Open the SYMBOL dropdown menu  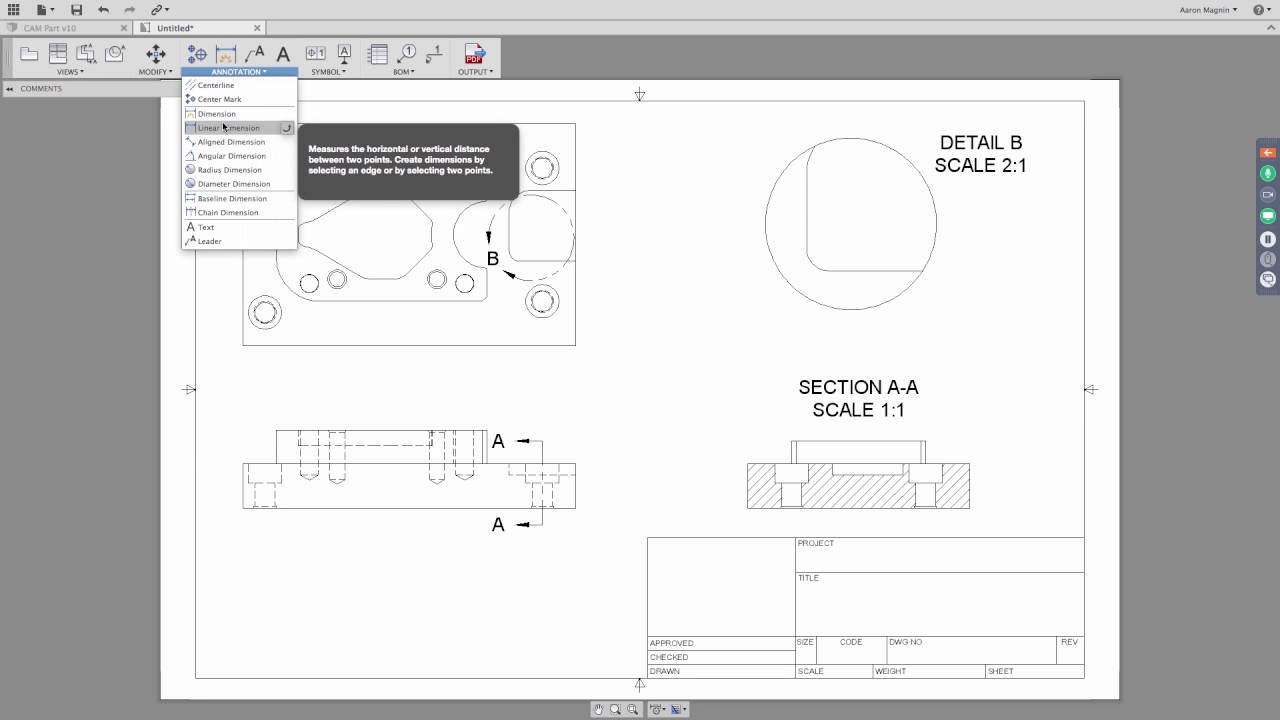tap(328, 72)
